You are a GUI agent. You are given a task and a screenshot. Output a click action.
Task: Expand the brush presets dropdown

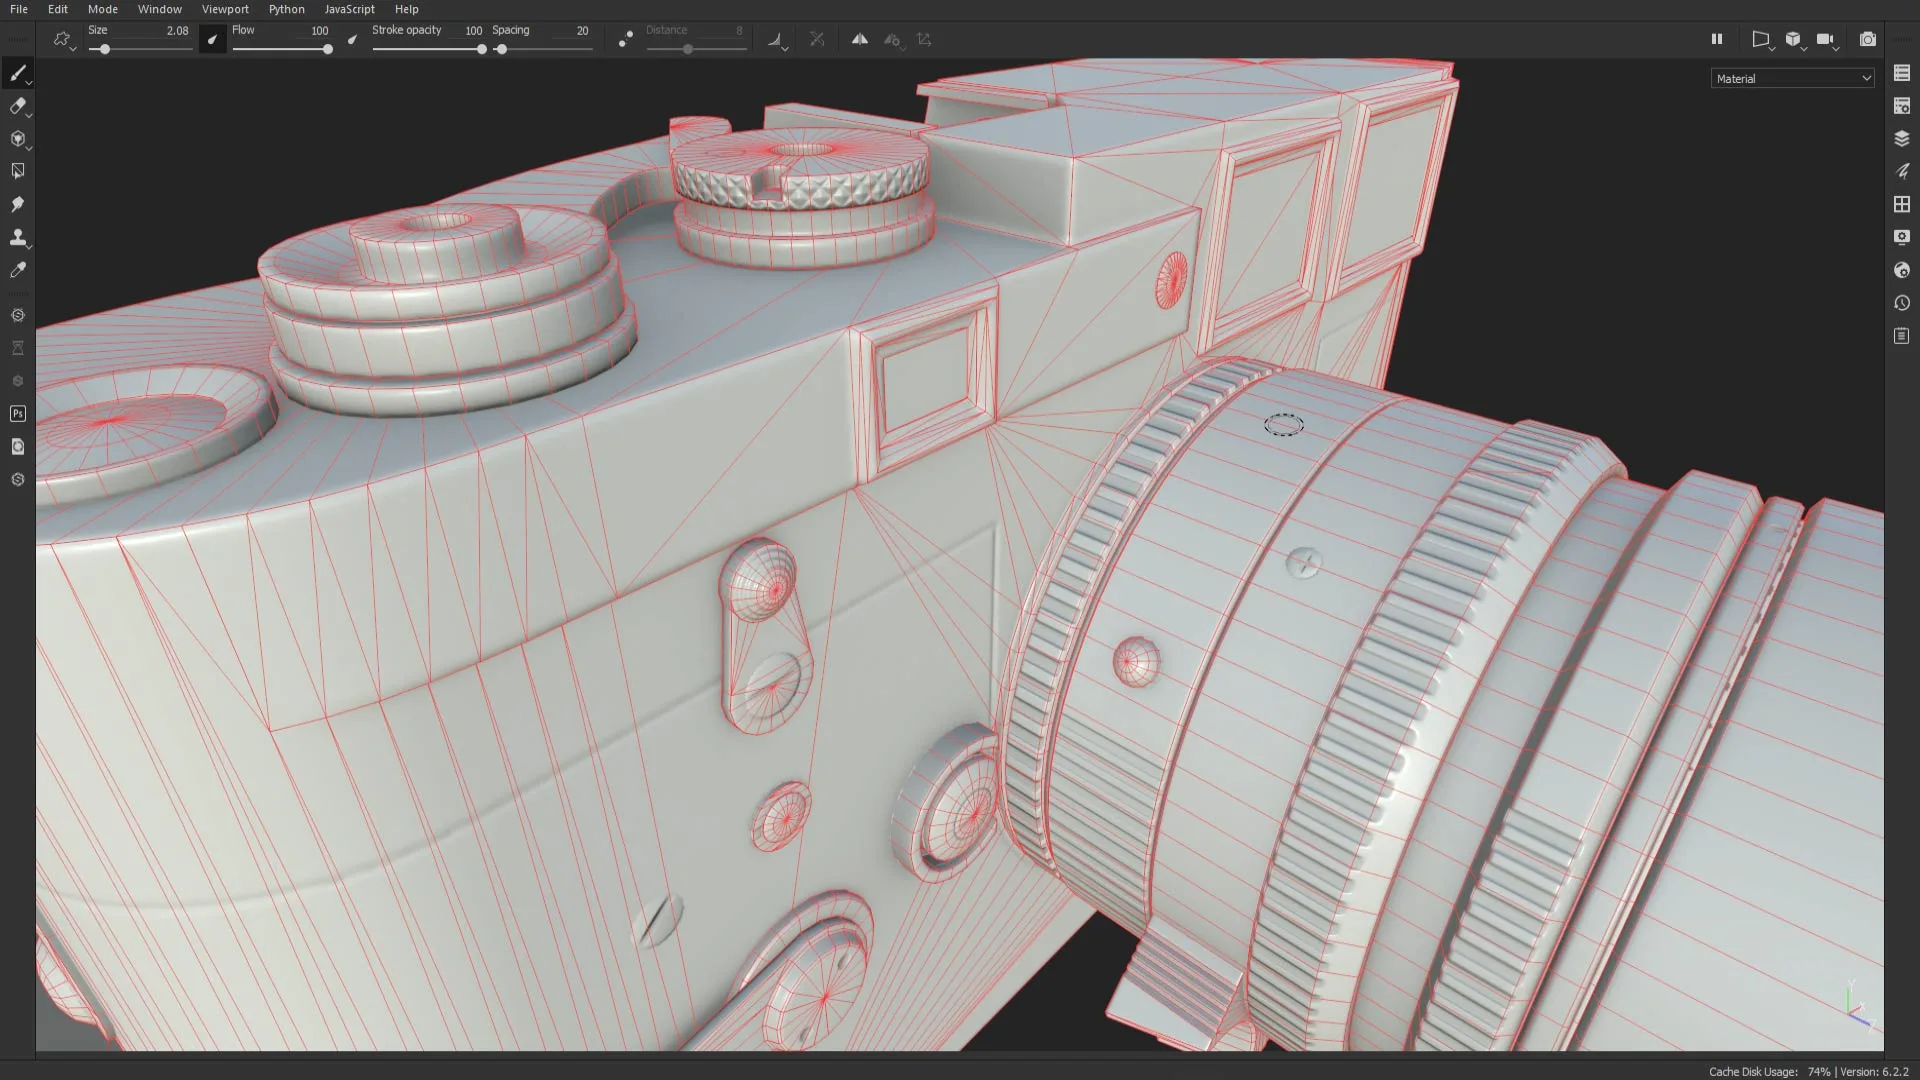pyautogui.click(x=63, y=40)
